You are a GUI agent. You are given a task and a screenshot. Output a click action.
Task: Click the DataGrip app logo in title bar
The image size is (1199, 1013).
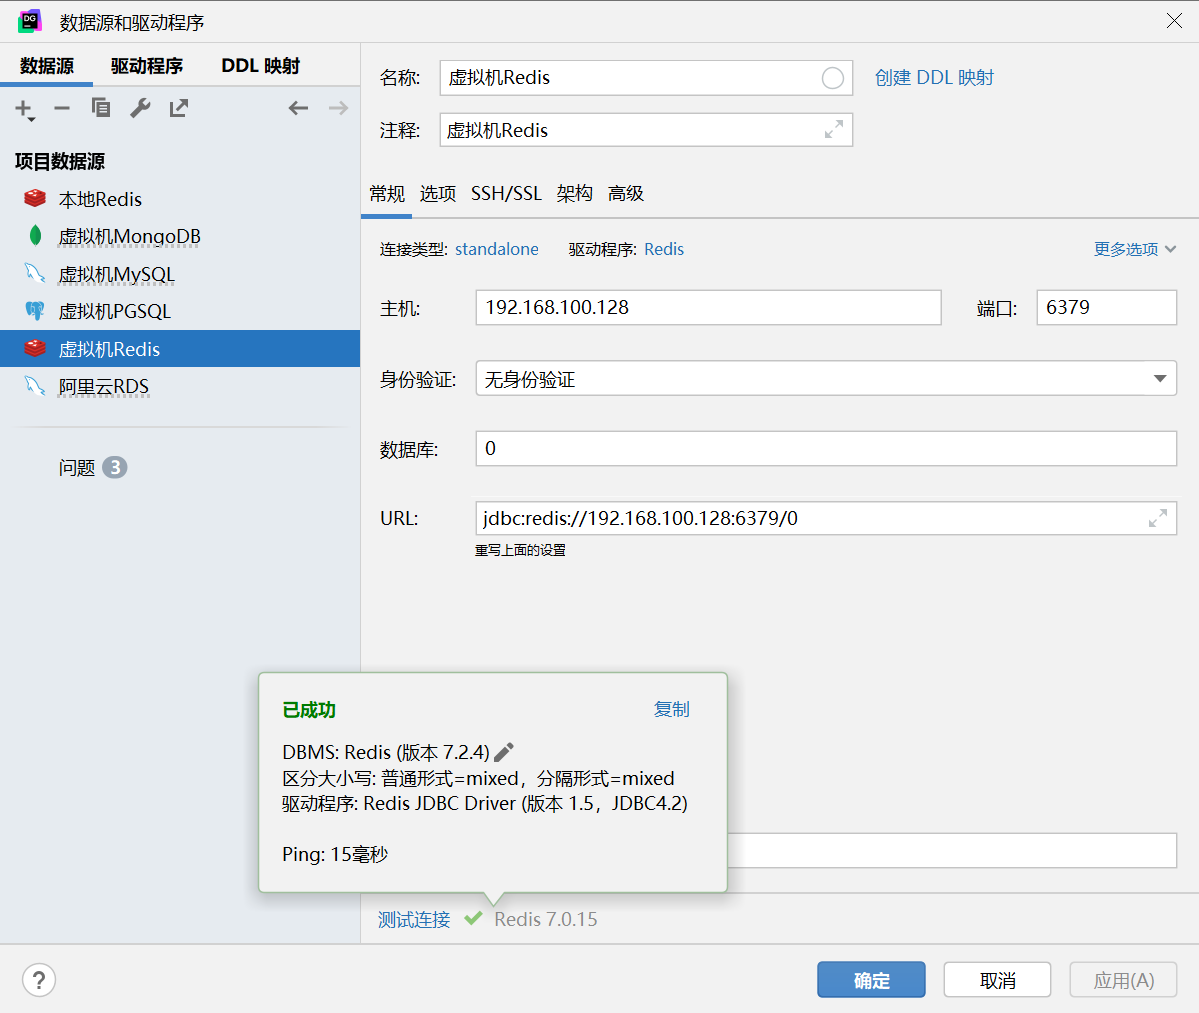coord(30,21)
